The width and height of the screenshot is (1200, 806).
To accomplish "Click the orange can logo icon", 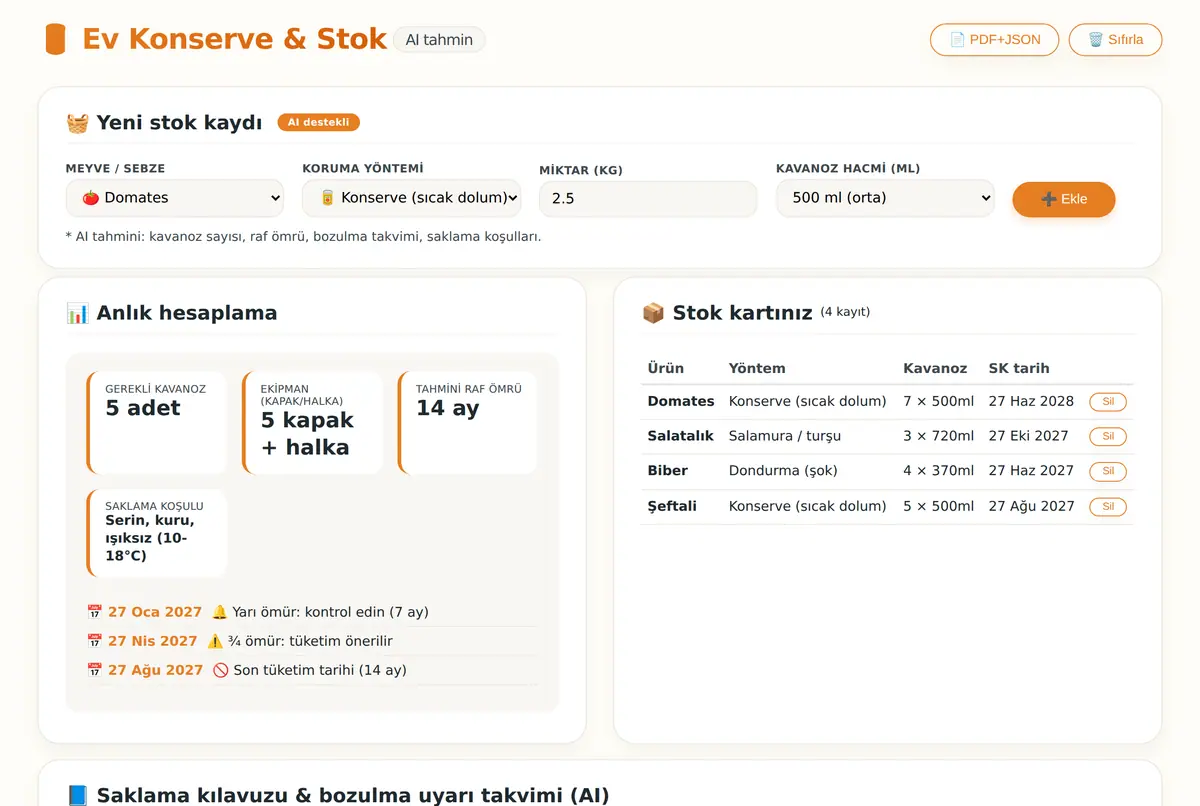I will pyautogui.click(x=56, y=40).
